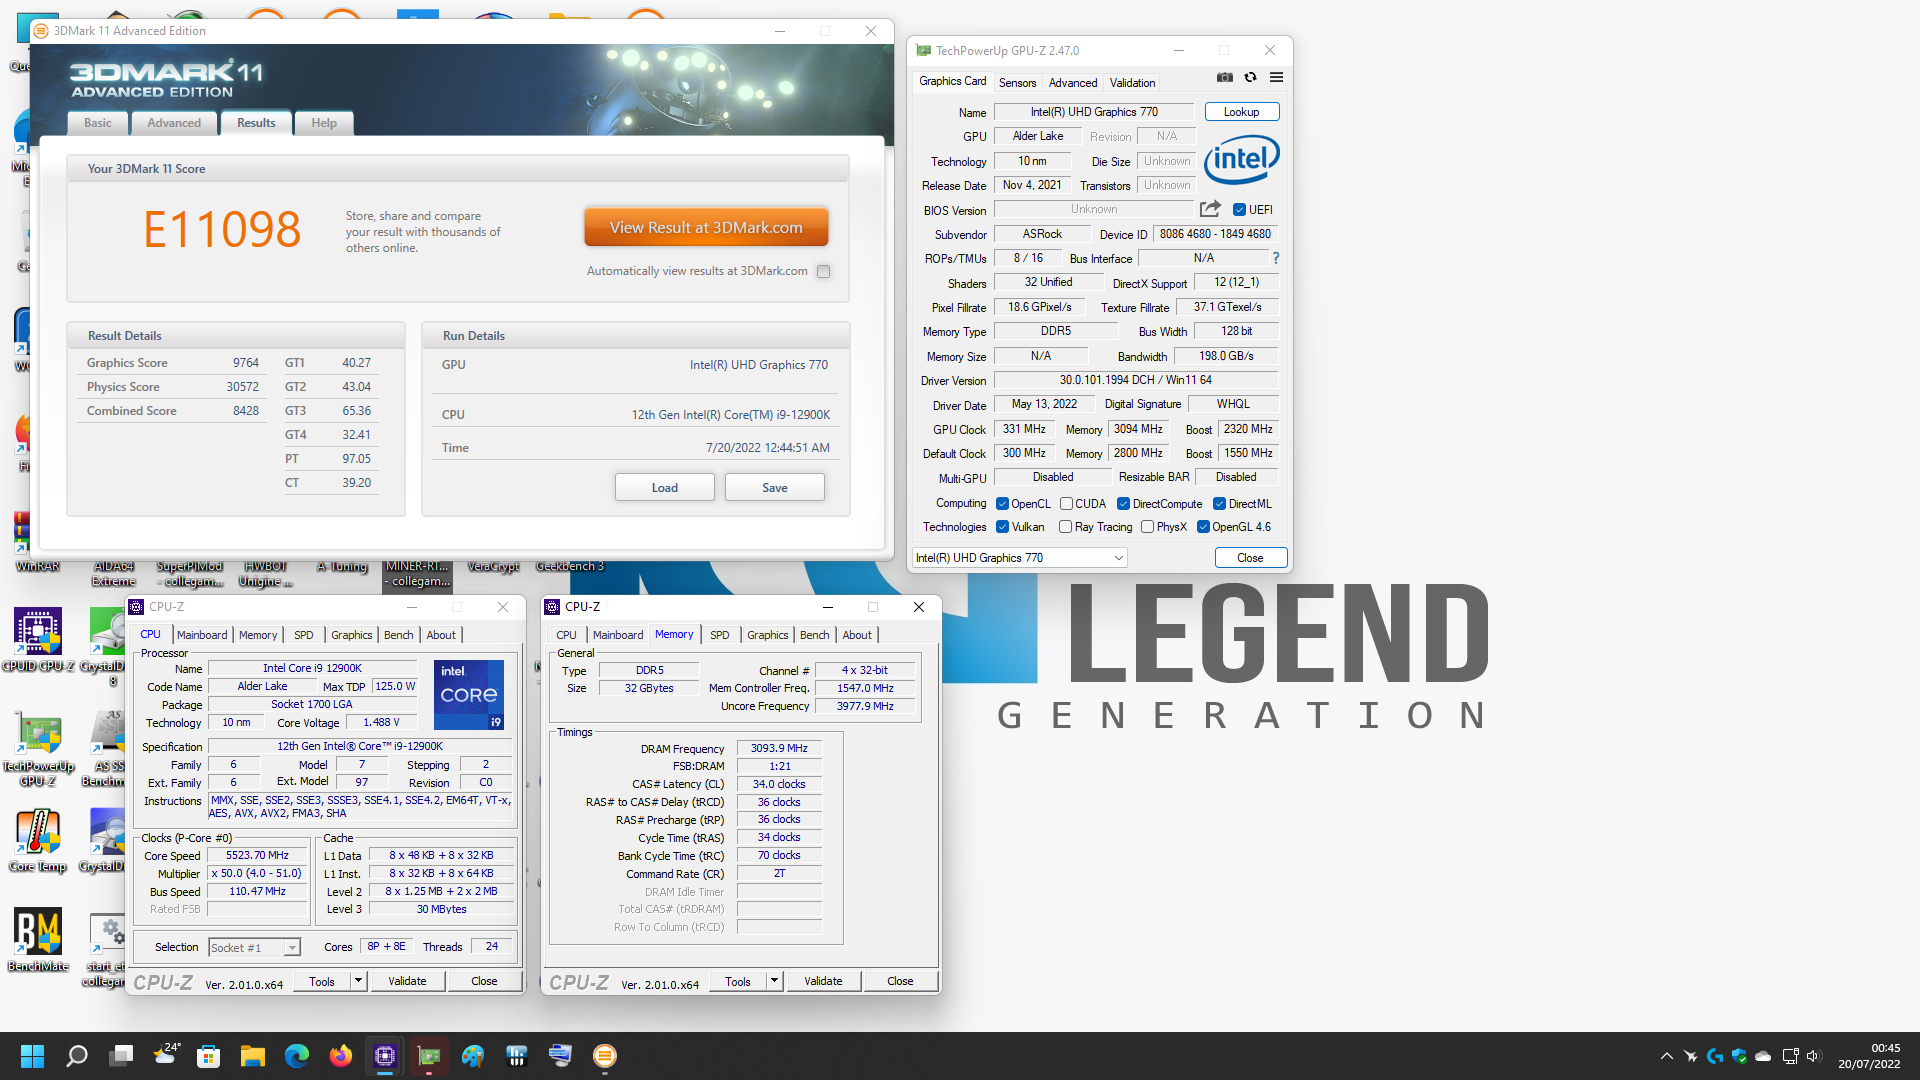Viewport: 1920px width, 1080px height.
Task: Open Microsoft Edge from the taskbar
Action: point(297,1056)
